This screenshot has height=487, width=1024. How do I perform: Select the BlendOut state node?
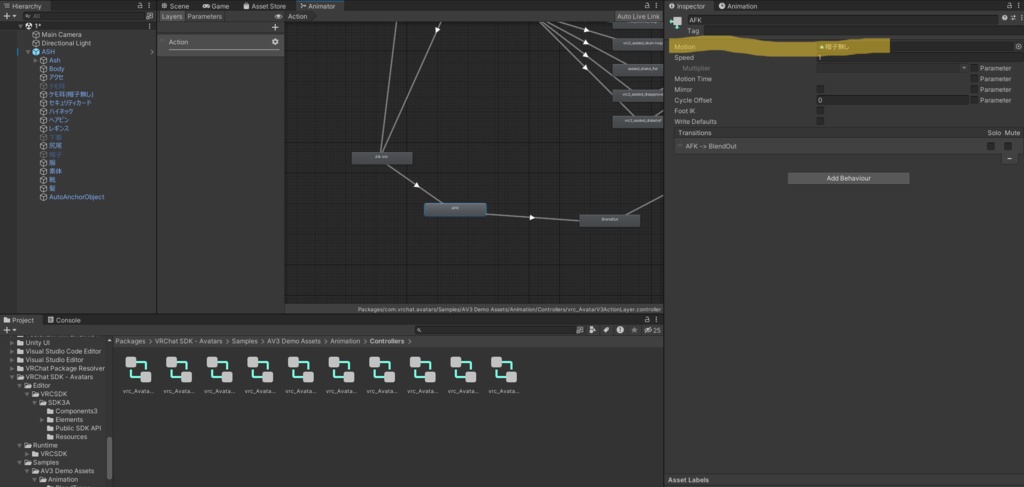point(609,220)
